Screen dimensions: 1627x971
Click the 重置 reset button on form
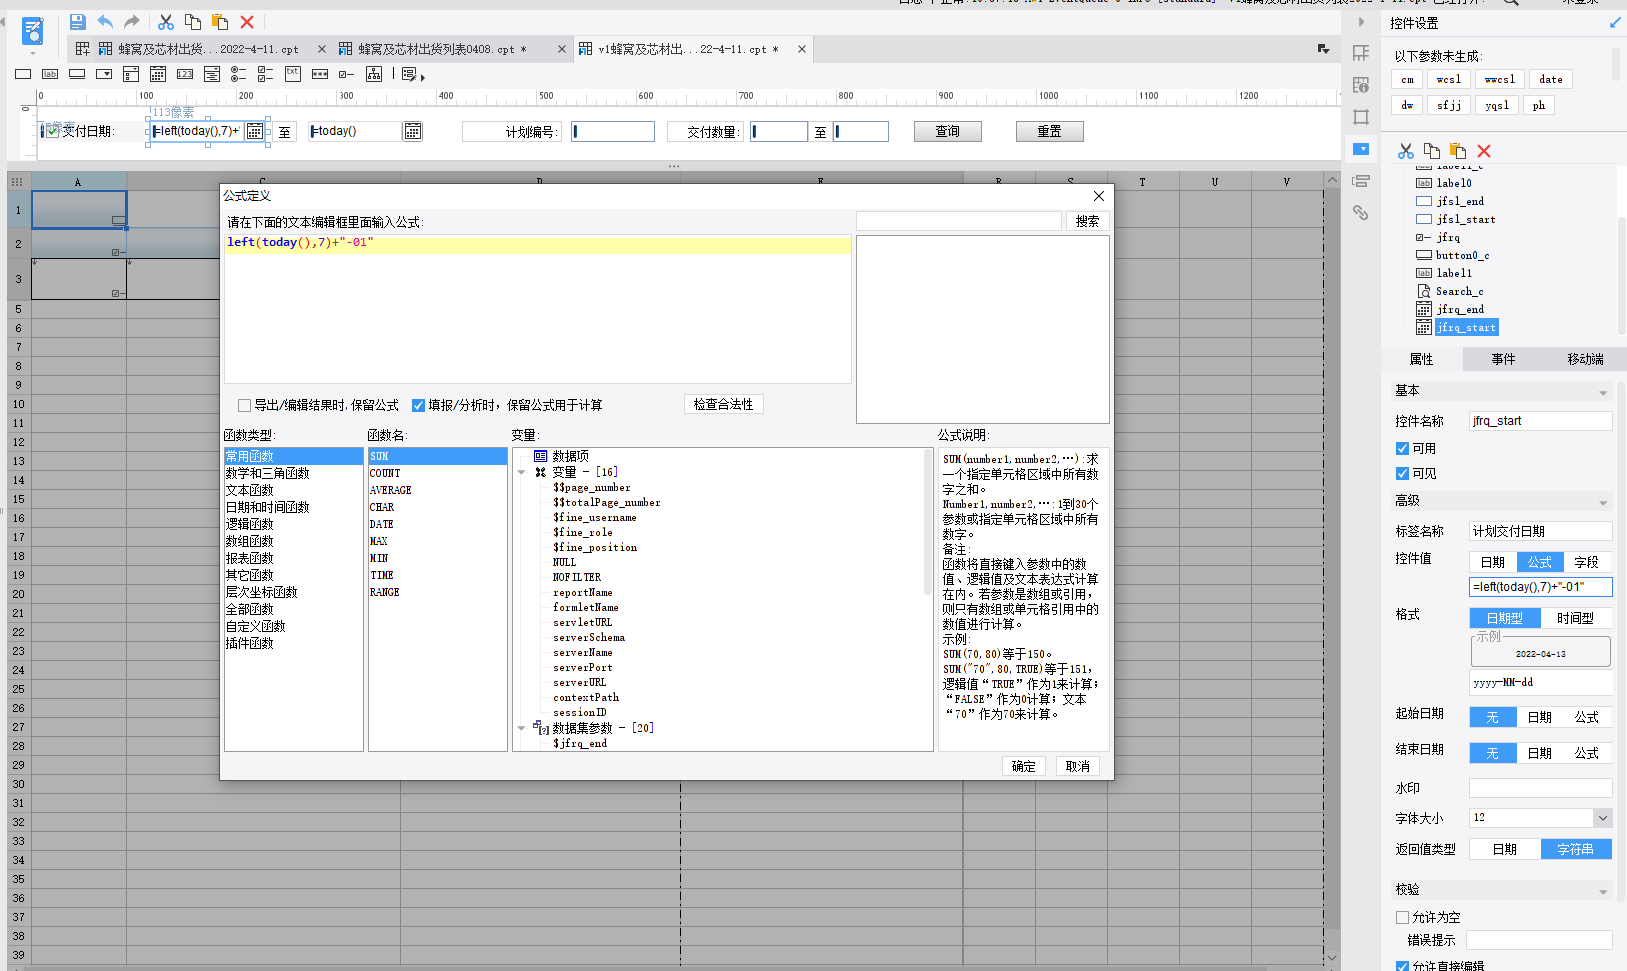pyautogui.click(x=1049, y=131)
